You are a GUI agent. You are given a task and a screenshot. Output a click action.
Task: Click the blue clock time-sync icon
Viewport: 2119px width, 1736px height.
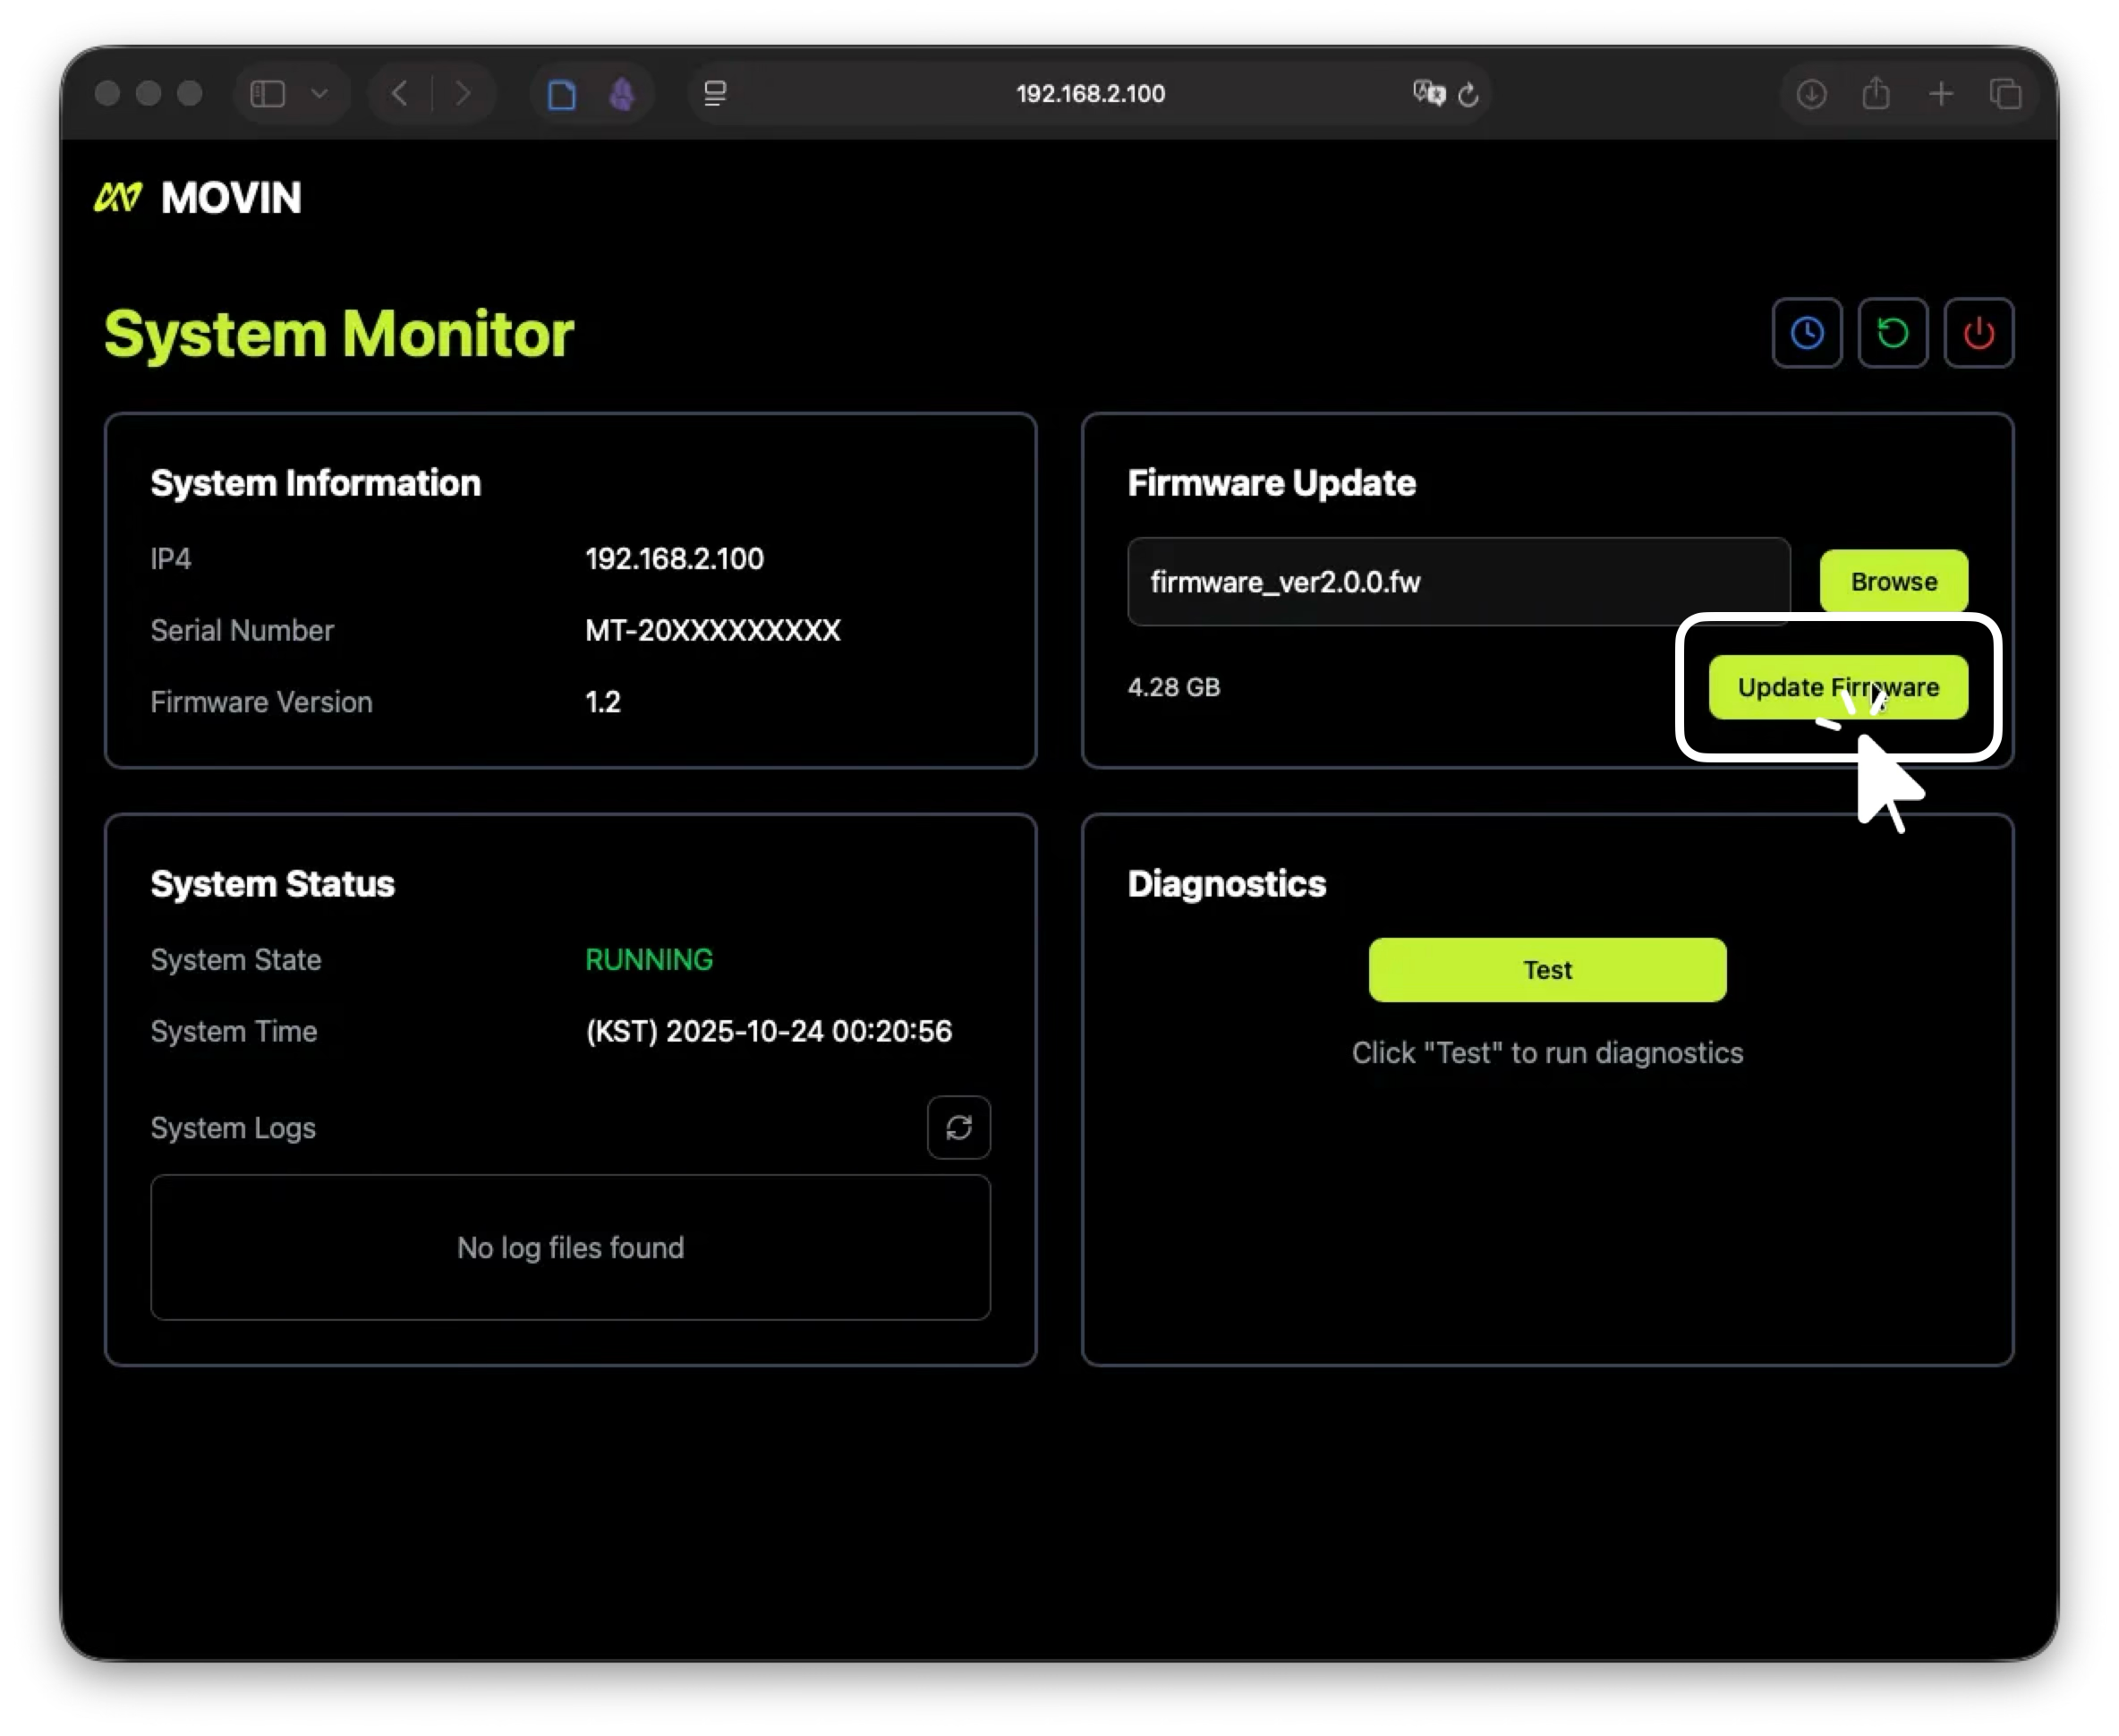(x=1806, y=333)
